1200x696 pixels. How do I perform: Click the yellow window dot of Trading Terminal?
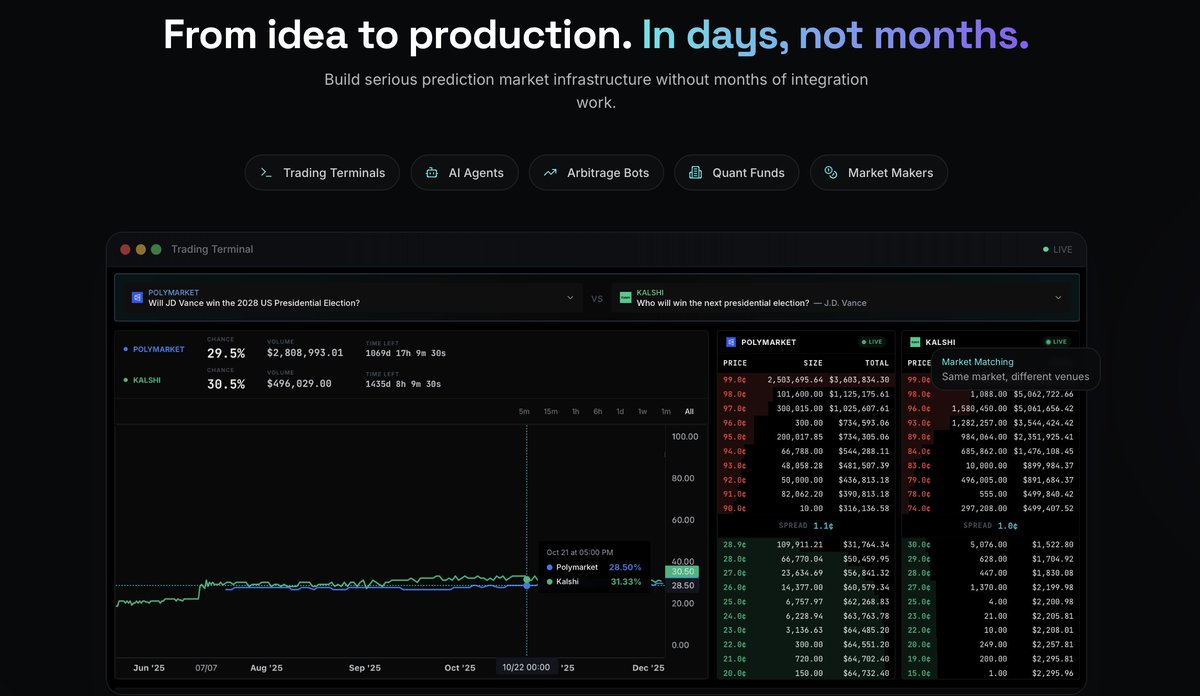141,249
